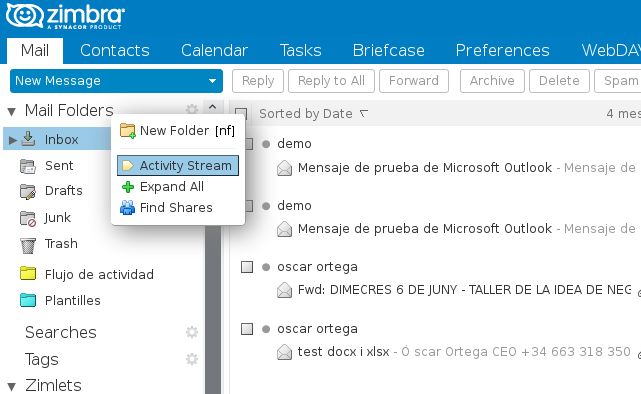
Task: Toggle the Sorted by Date sort arrow
Action: [x=363, y=113]
